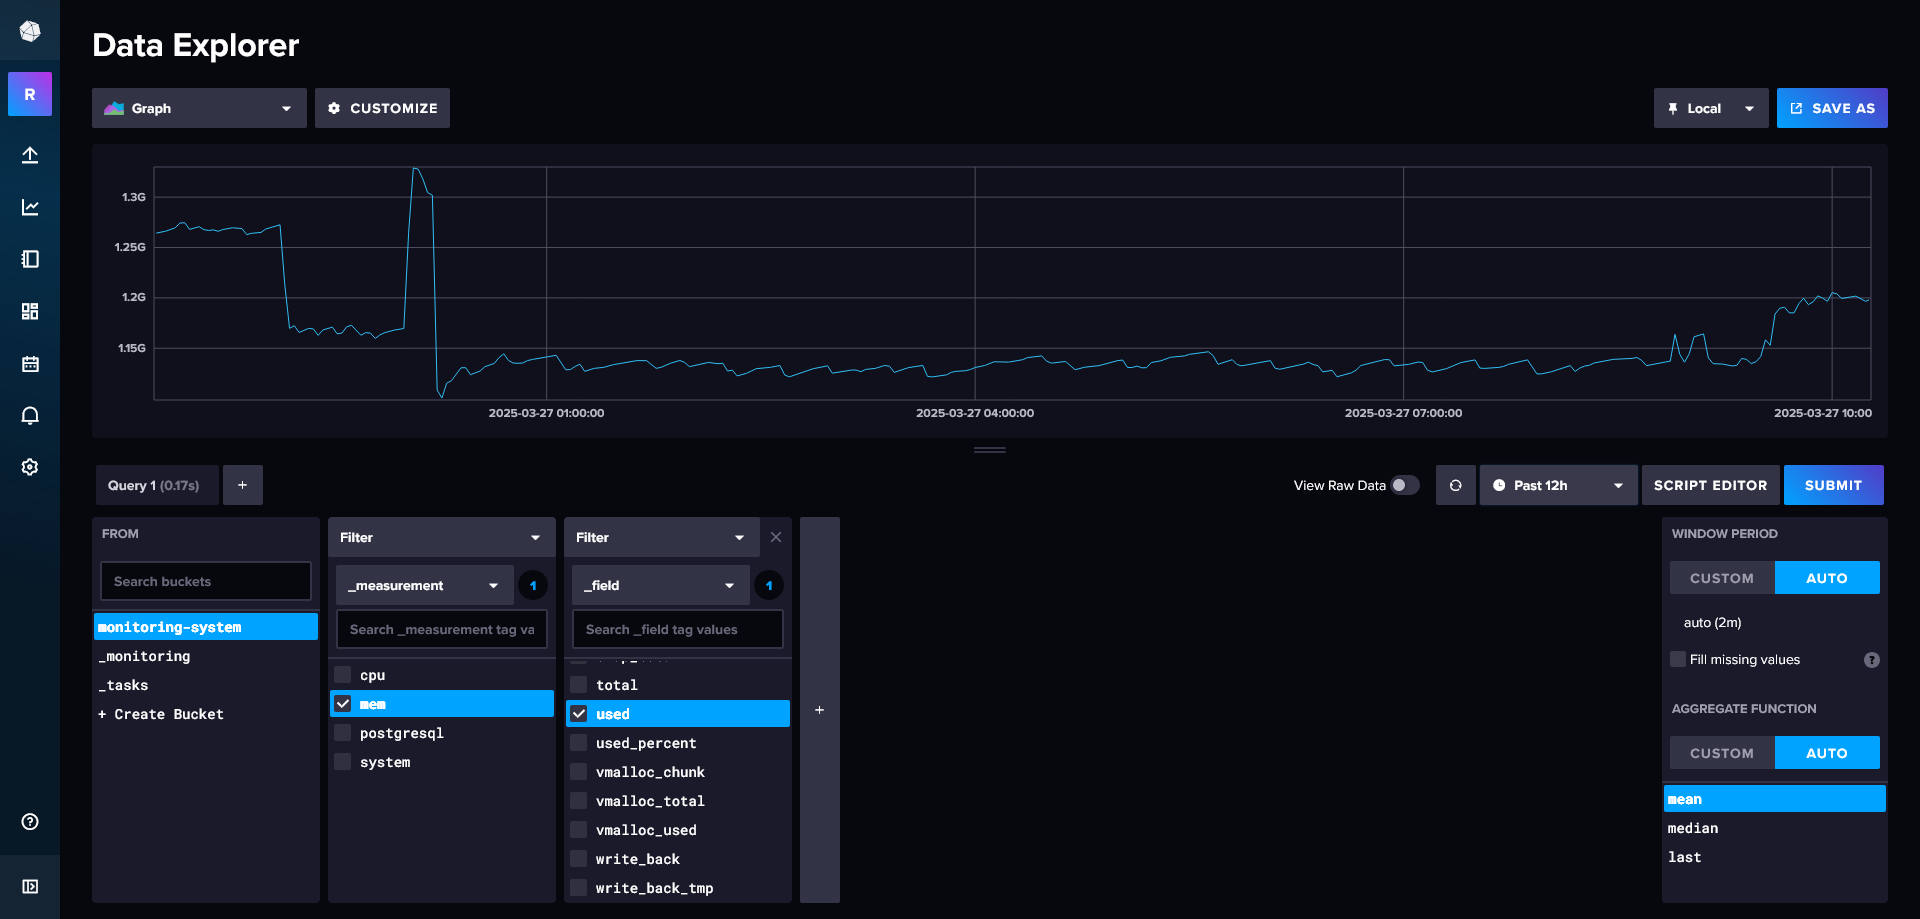Viewport: 1920px width, 919px height.
Task: Click the SUBMIT button
Action: coord(1832,485)
